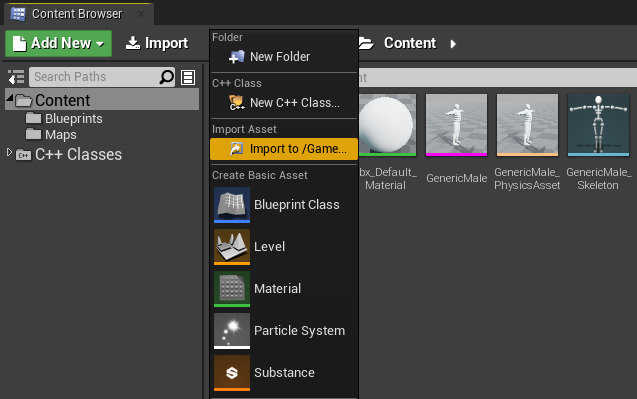Image resolution: width=637 pixels, height=399 pixels.
Task: Close the Content Browser tab
Action: (141, 14)
